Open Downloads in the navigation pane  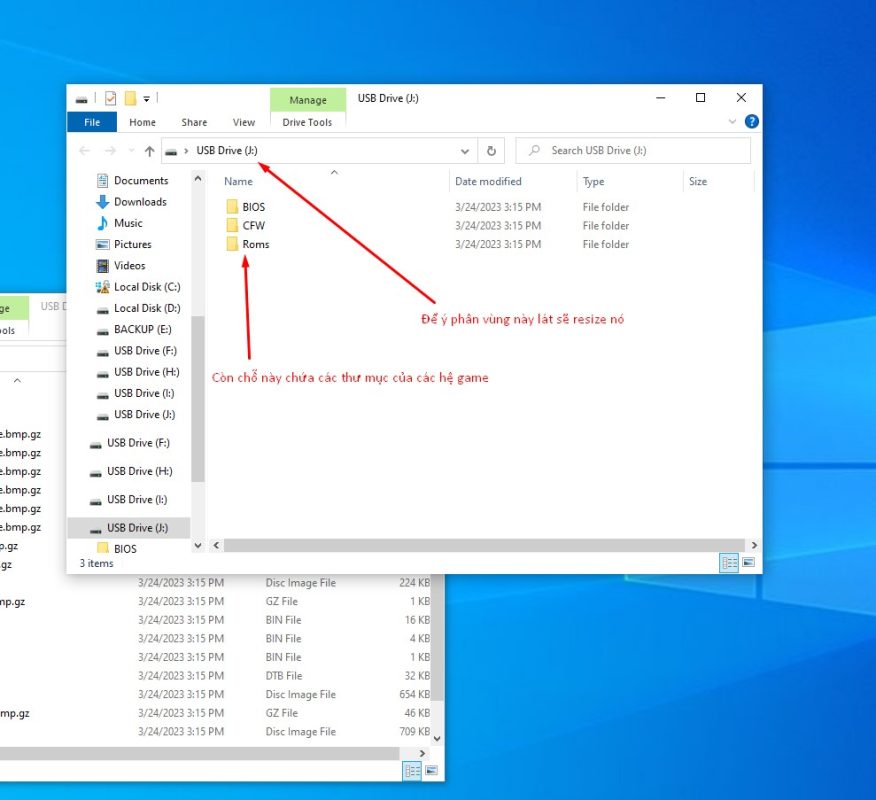click(140, 202)
